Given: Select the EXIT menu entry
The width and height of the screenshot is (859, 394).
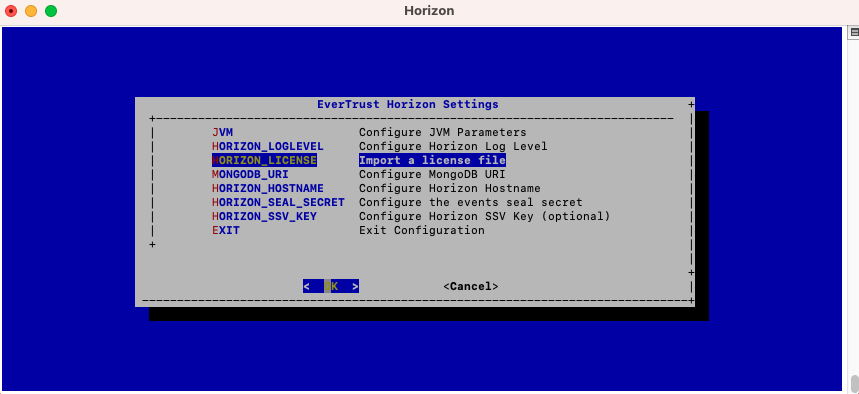Looking at the screenshot, I should pyautogui.click(x=226, y=230).
